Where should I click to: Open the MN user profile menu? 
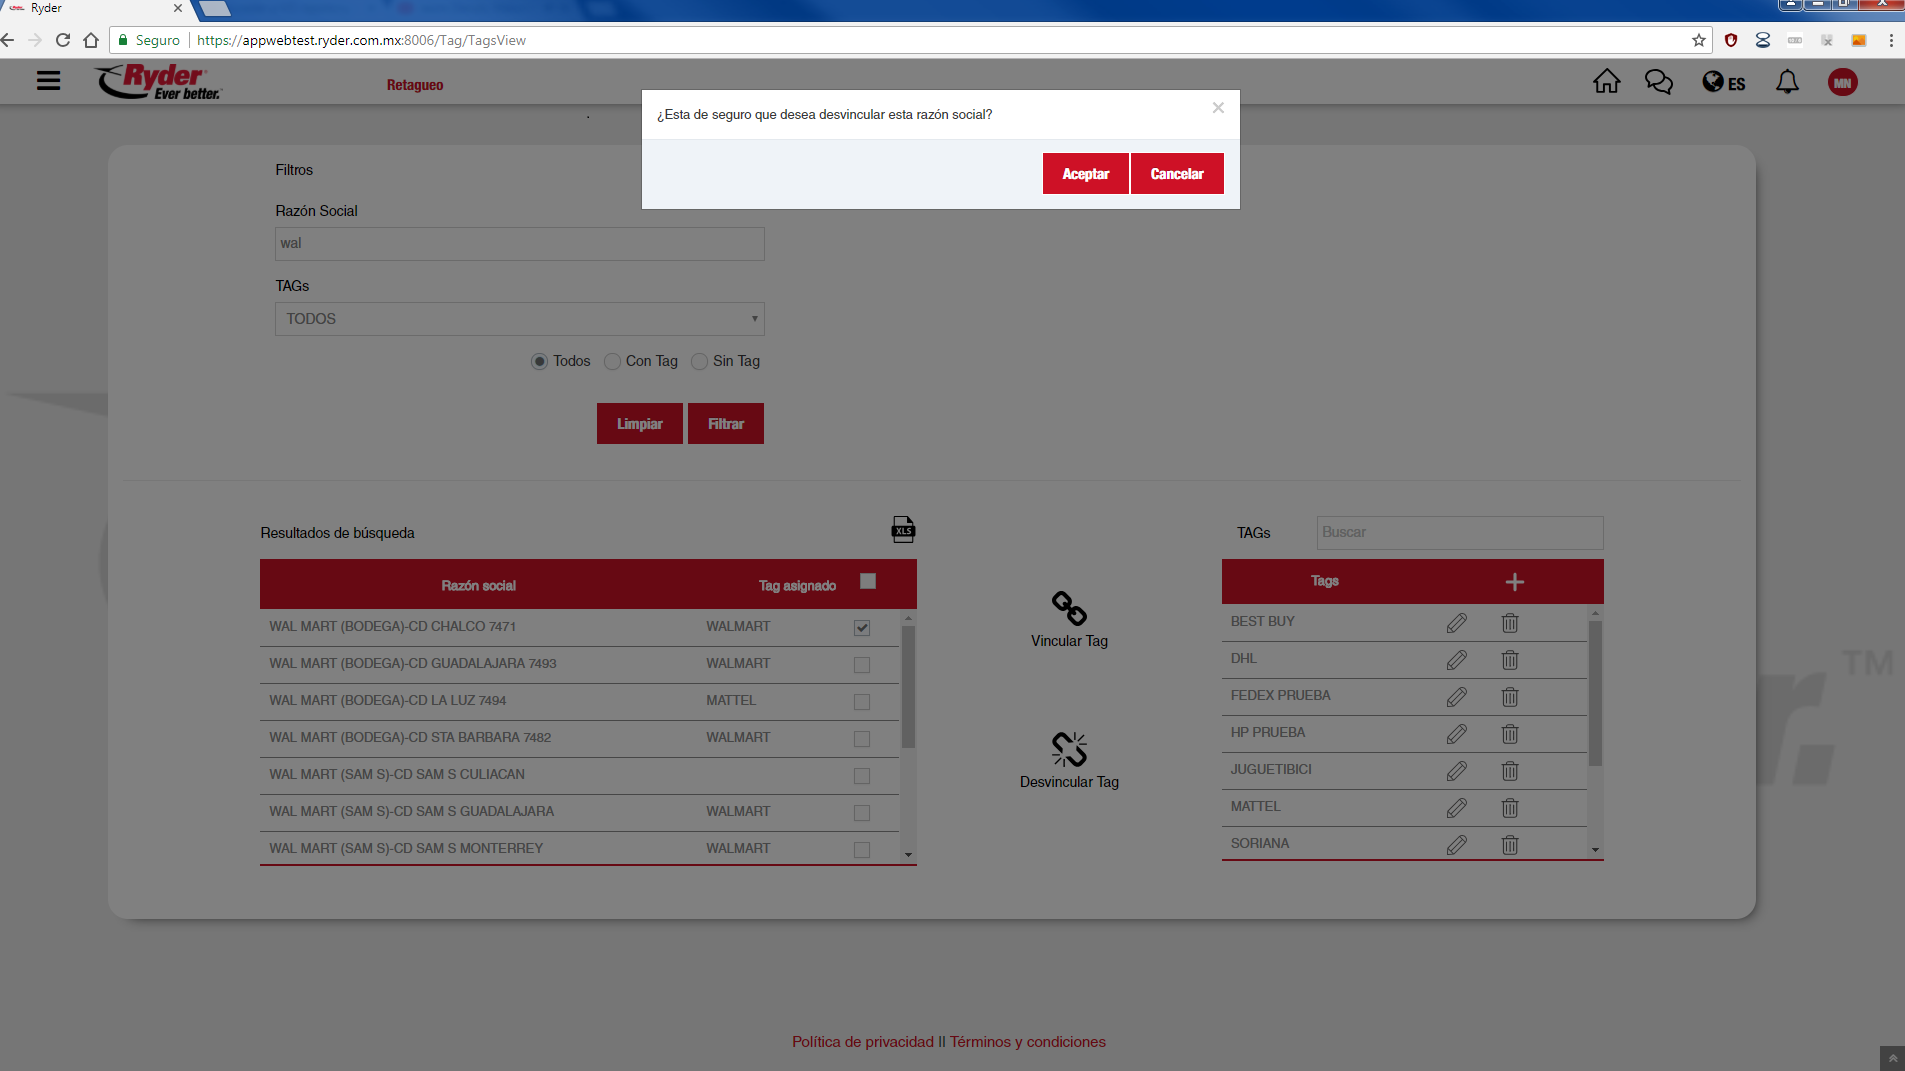(x=1842, y=83)
